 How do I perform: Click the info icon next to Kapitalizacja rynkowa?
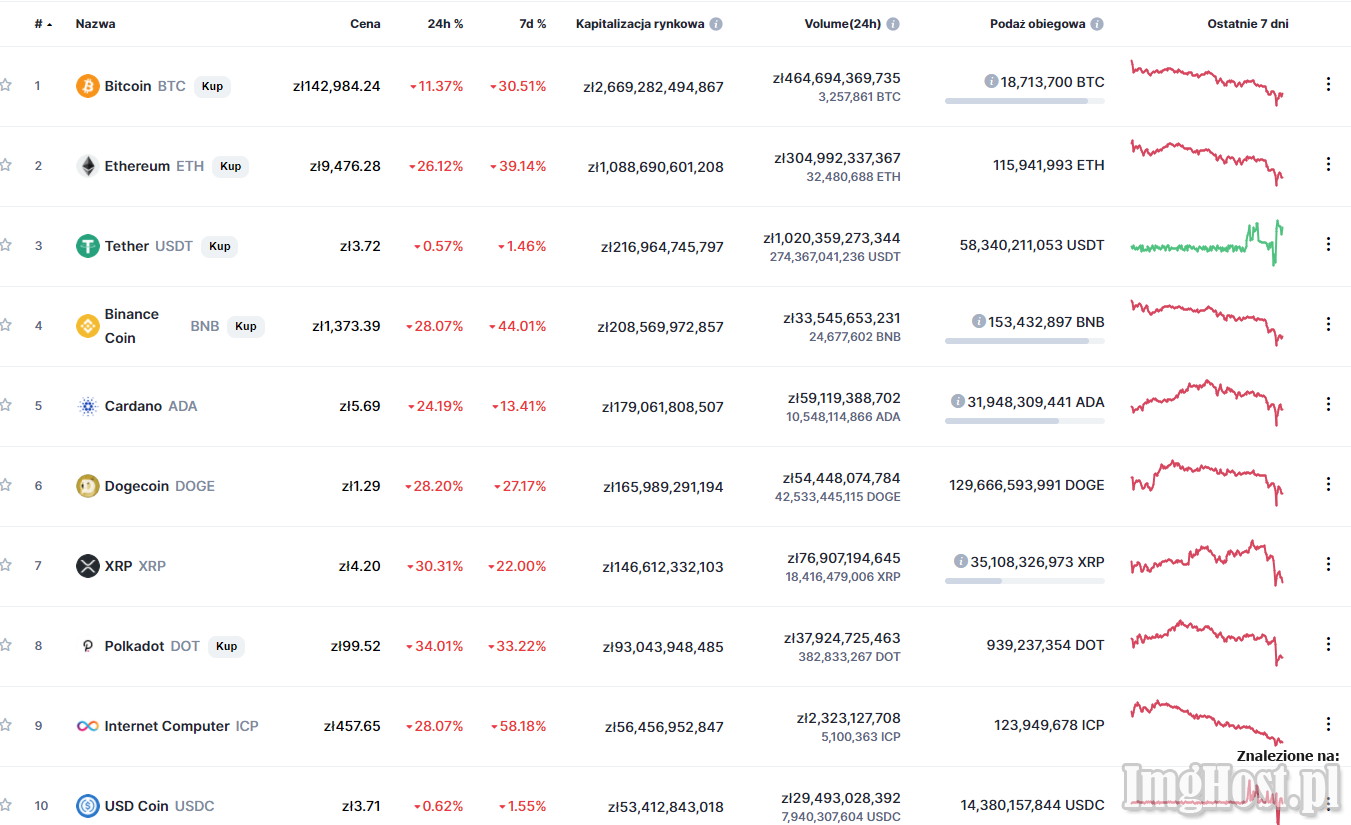(x=716, y=24)
